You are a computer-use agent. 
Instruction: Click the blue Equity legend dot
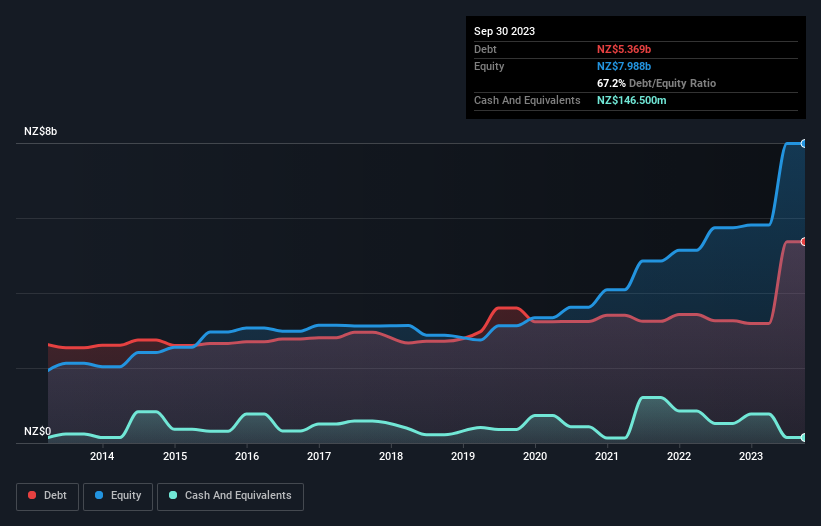pyautogui.click(x=99, y=495)
